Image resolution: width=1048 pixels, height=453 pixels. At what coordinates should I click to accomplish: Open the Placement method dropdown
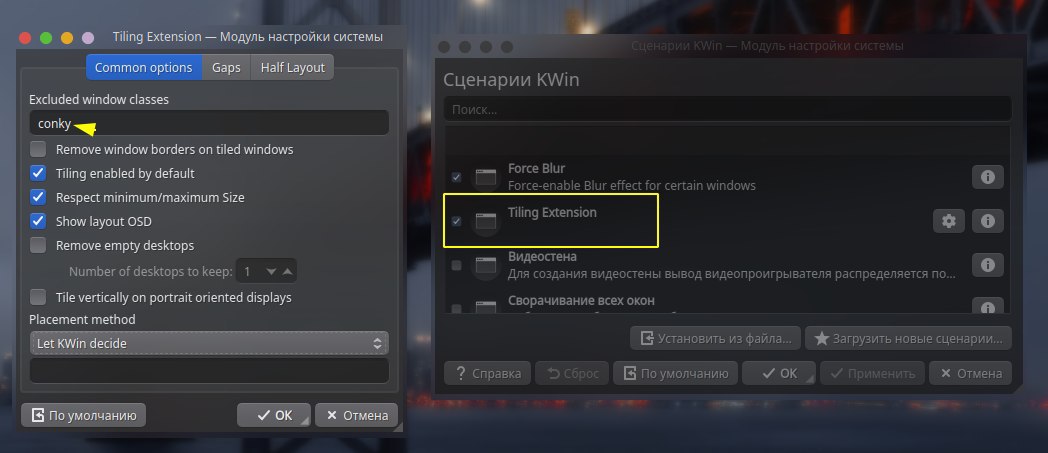point(209,343)
